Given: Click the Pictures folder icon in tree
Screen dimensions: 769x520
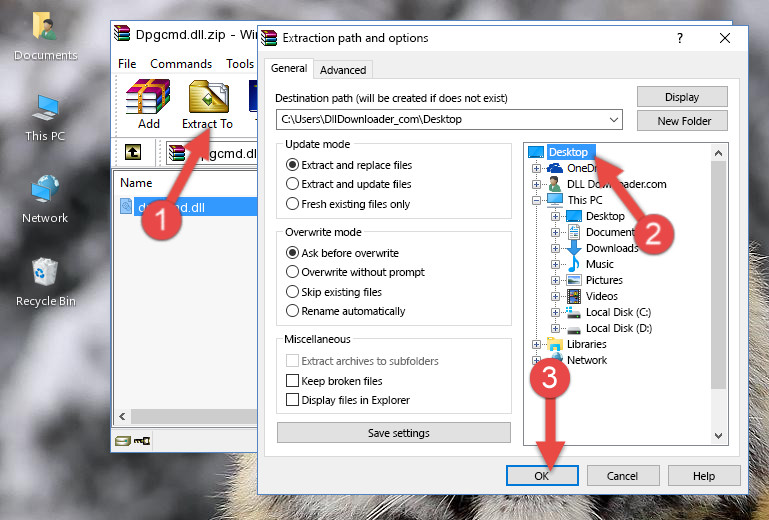Looking at the screenshot, I should pos(573,280).
